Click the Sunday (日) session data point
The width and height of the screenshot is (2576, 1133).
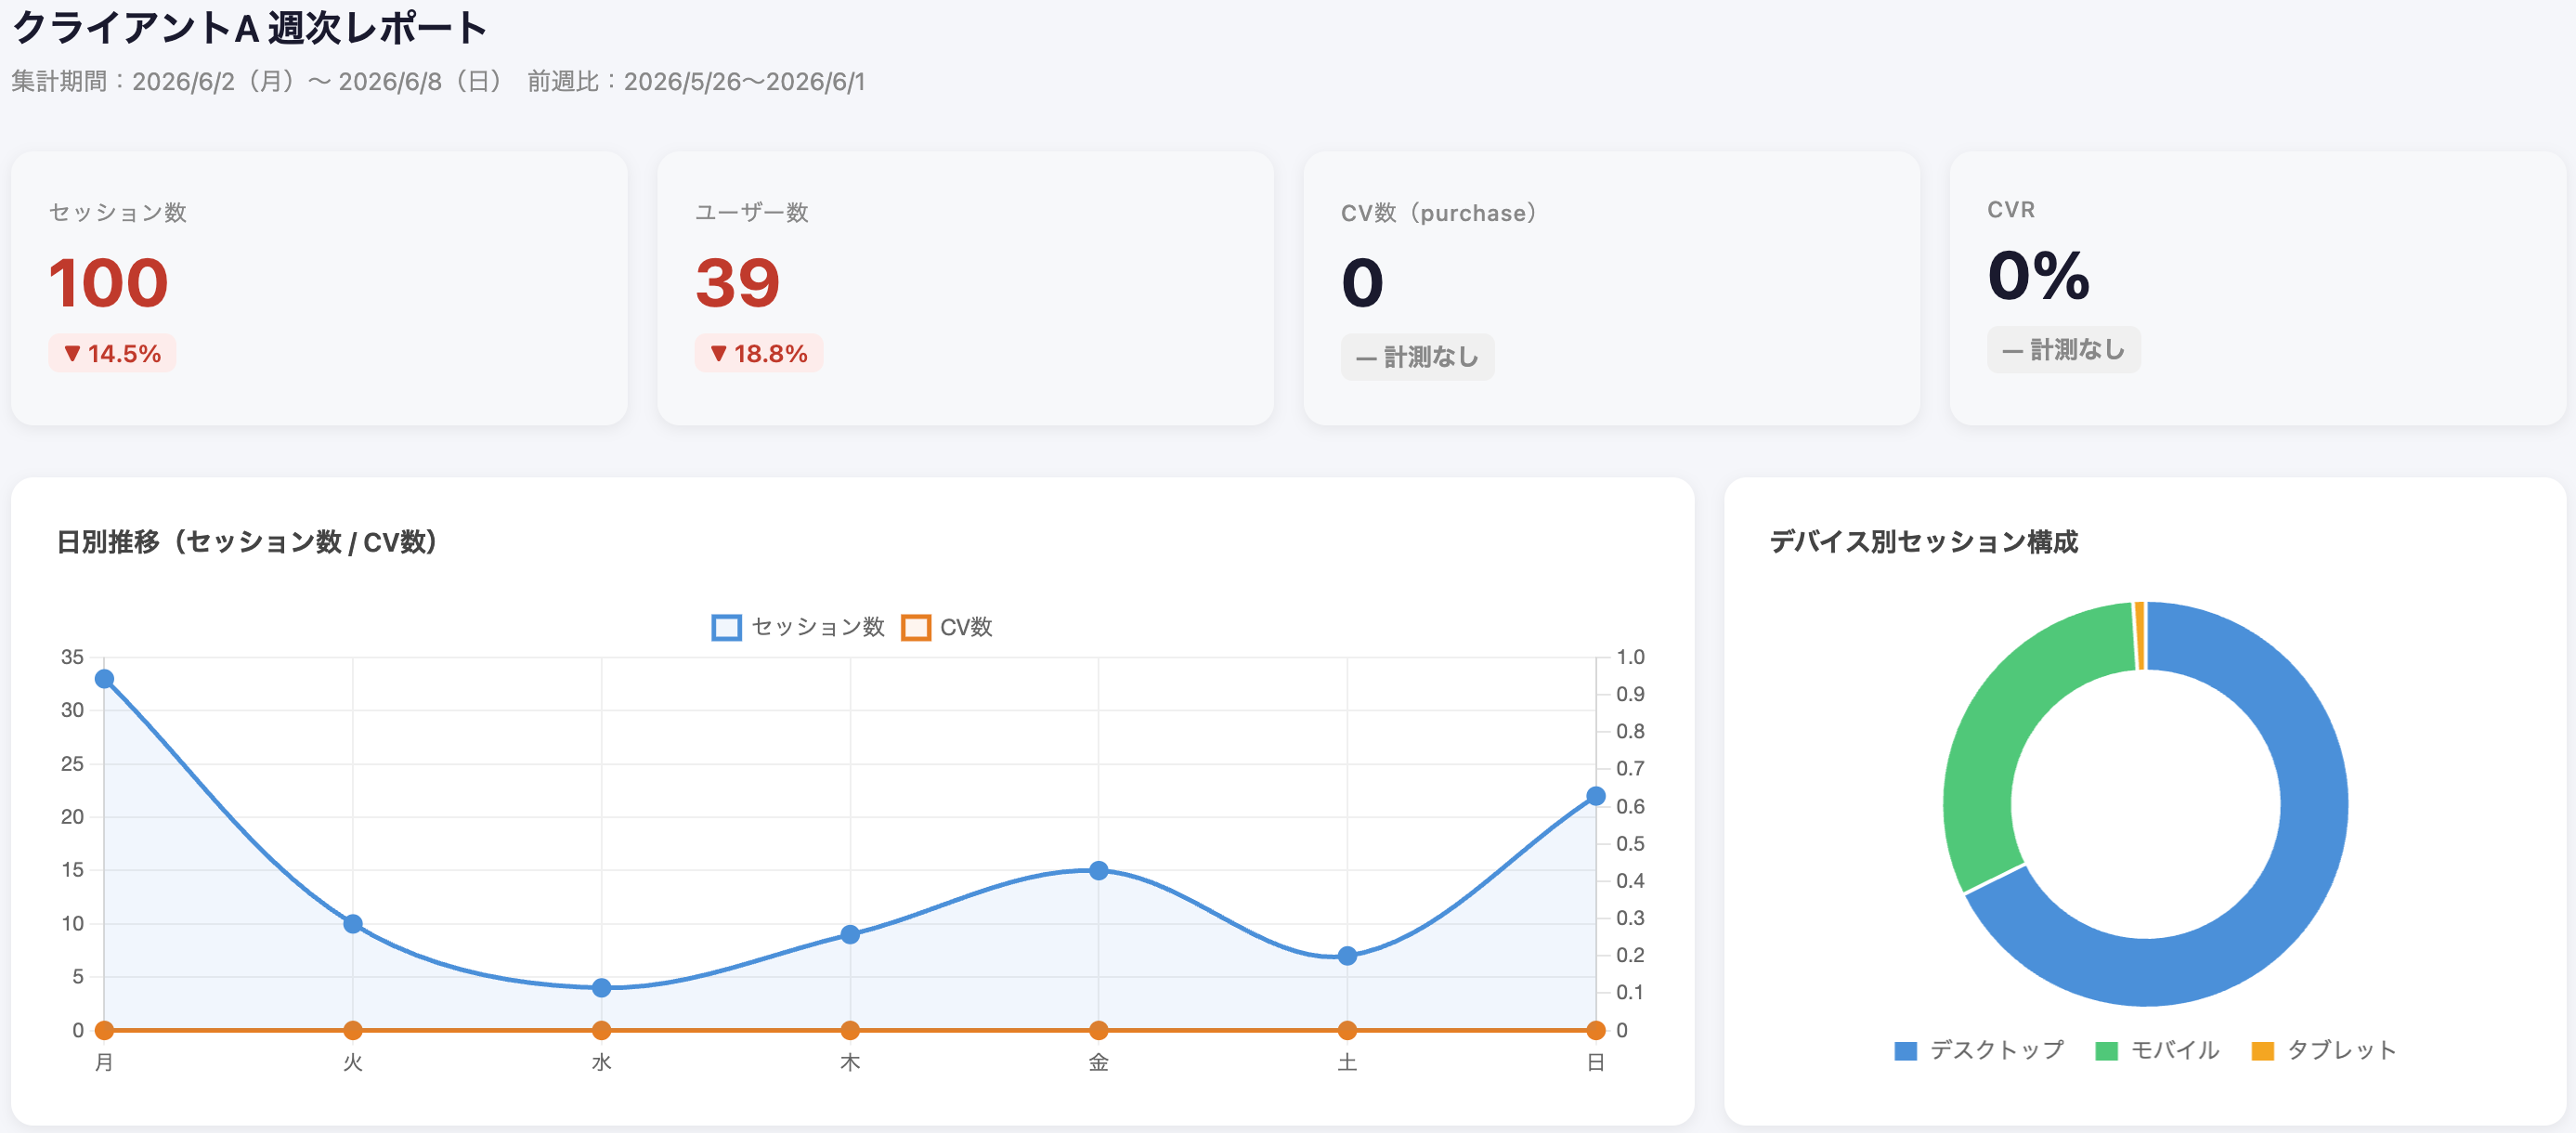point(1596,796)
